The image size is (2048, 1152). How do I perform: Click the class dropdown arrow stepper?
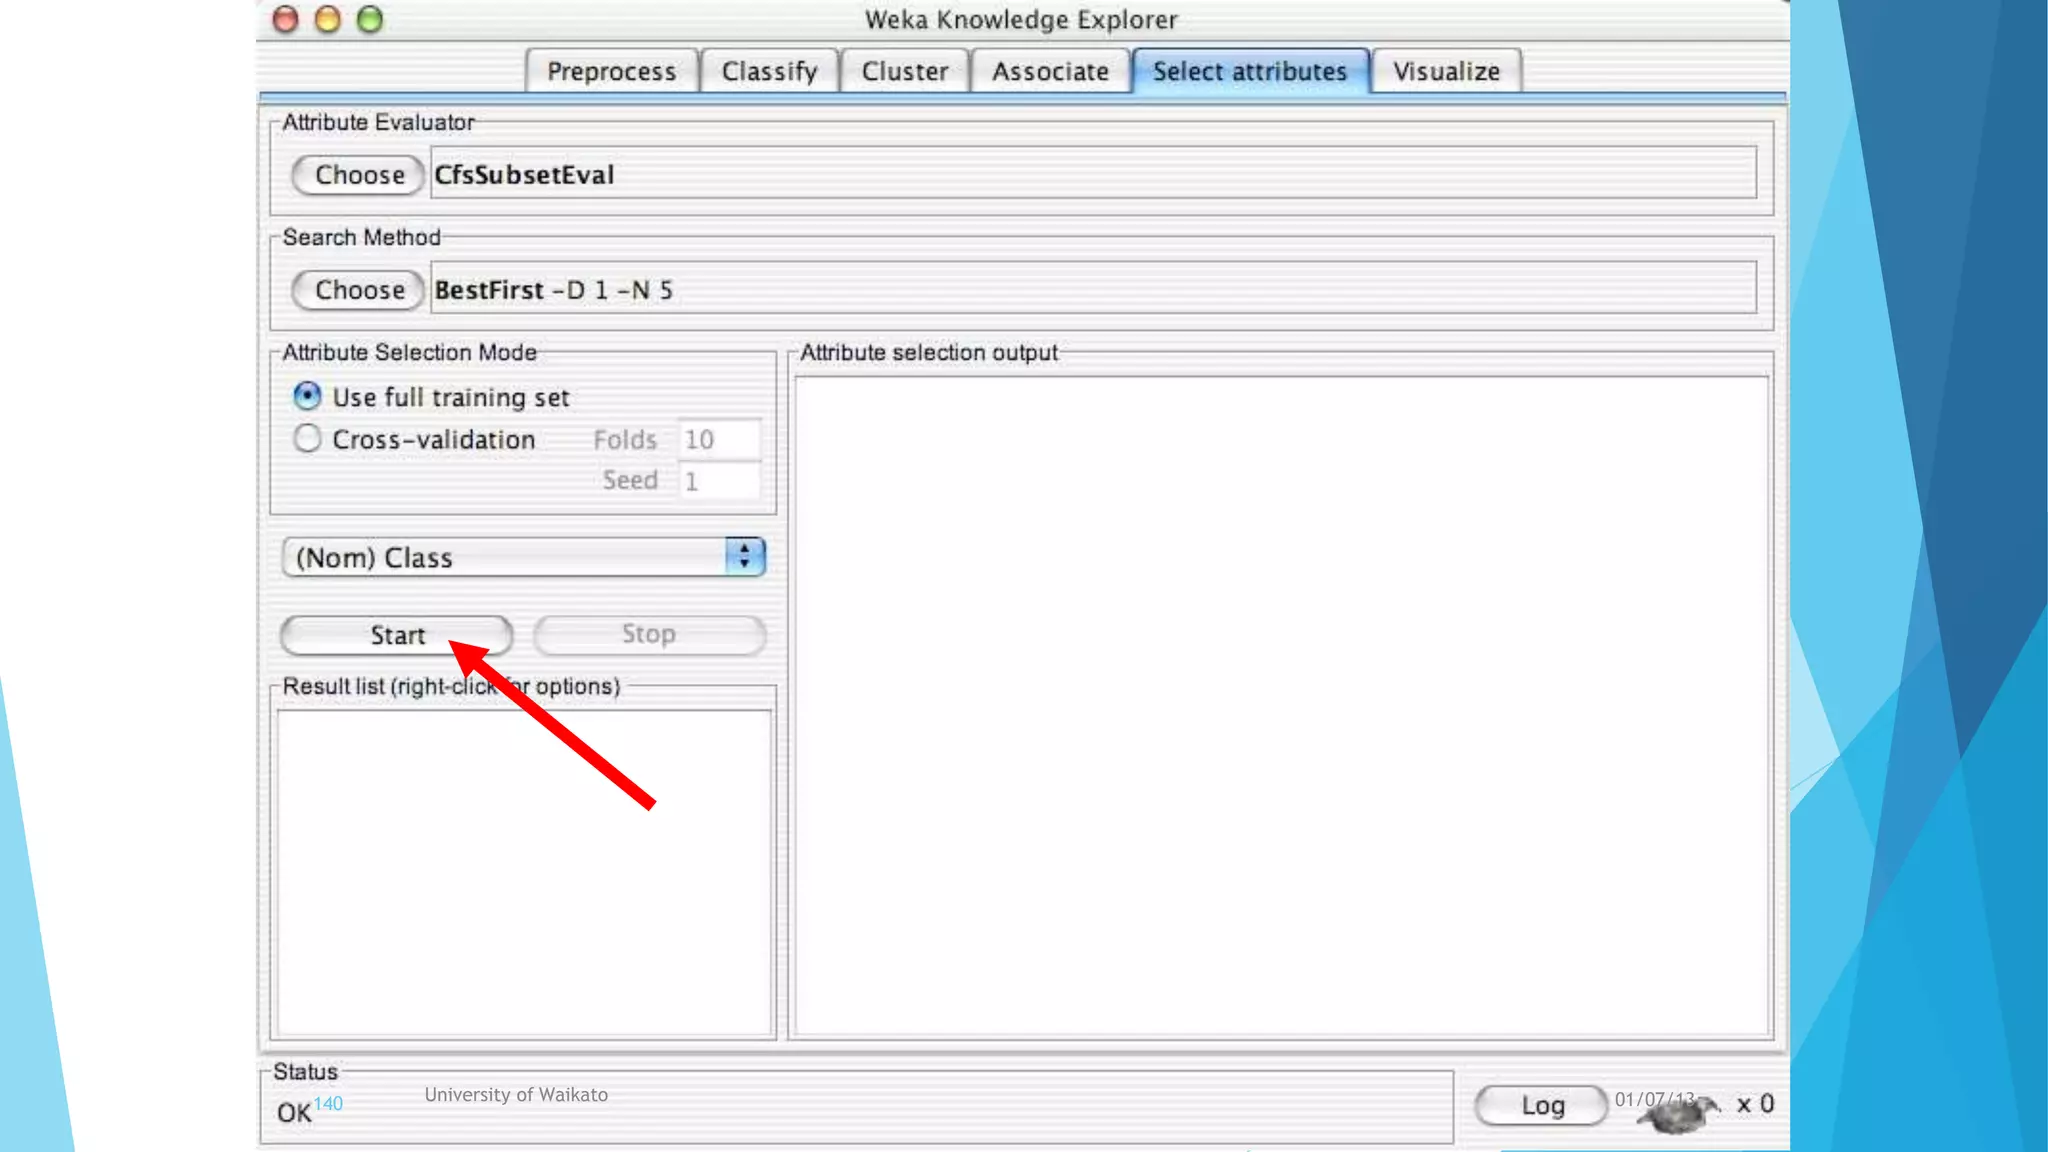pyautogui.click(x=745, y=558)
